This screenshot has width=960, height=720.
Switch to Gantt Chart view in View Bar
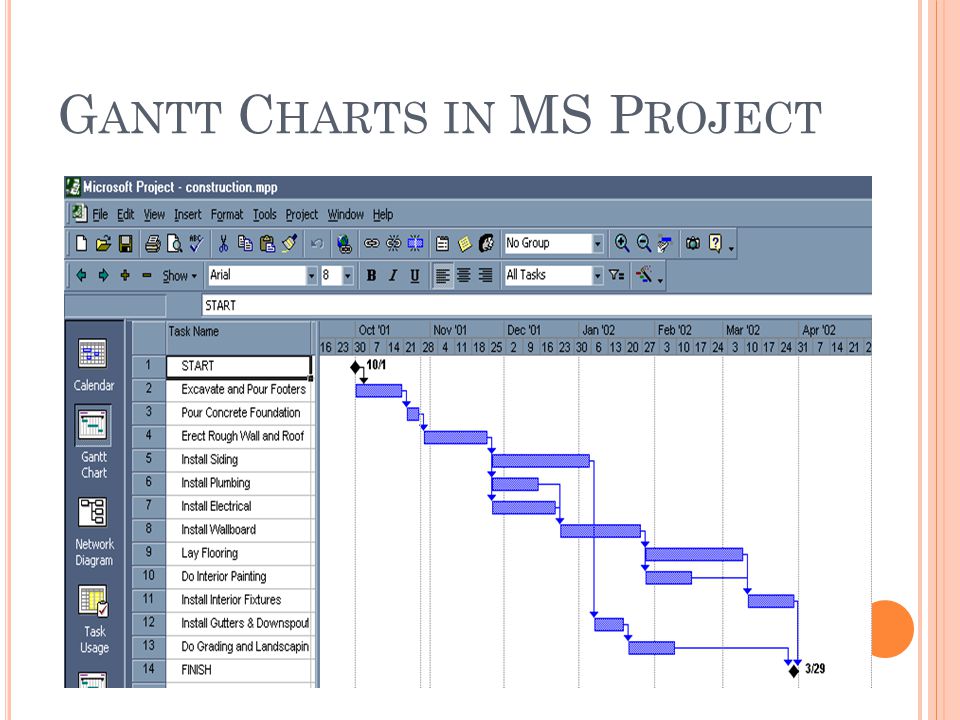point(94,442)
